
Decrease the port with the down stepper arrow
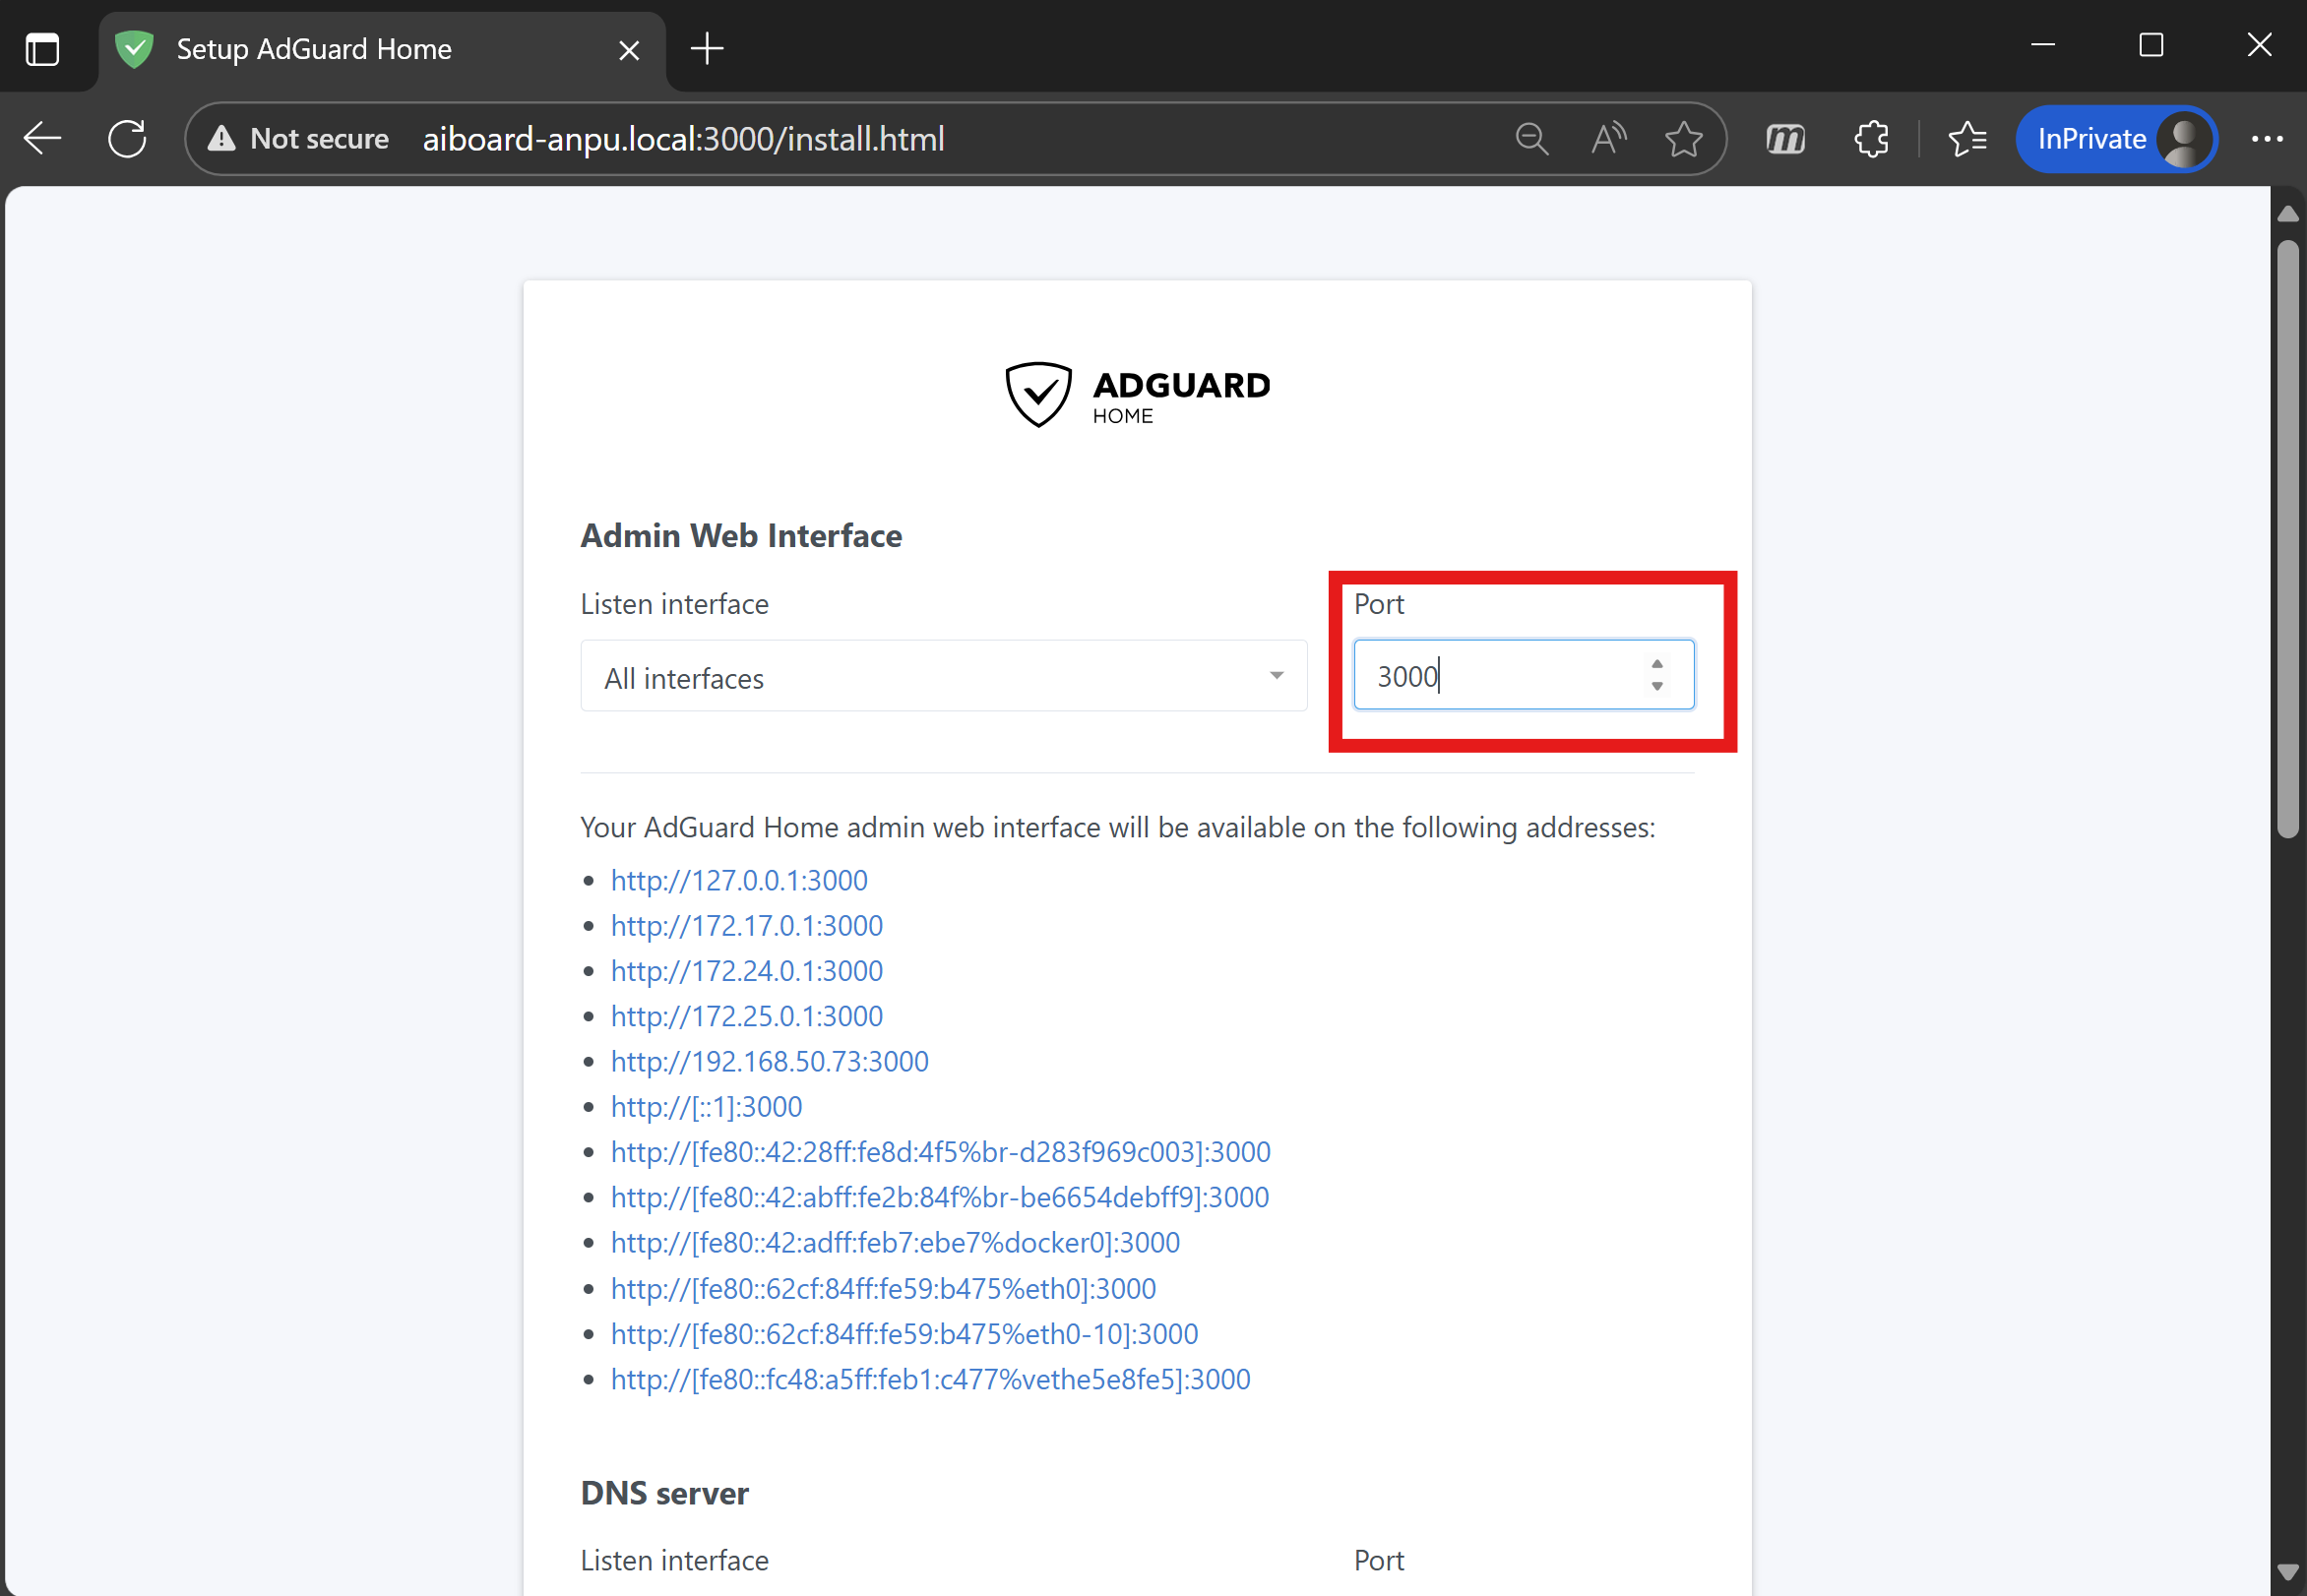(x=1657, y=687)
